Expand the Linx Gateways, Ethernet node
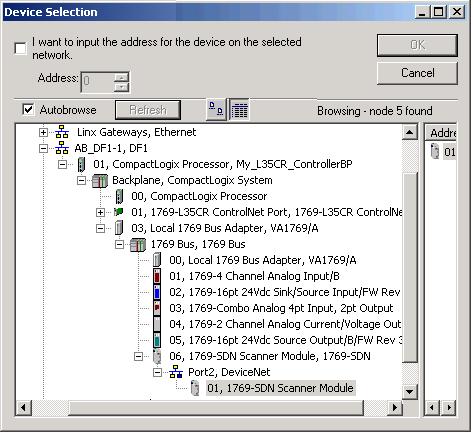473x434 pixels. (x=43, y=132)
